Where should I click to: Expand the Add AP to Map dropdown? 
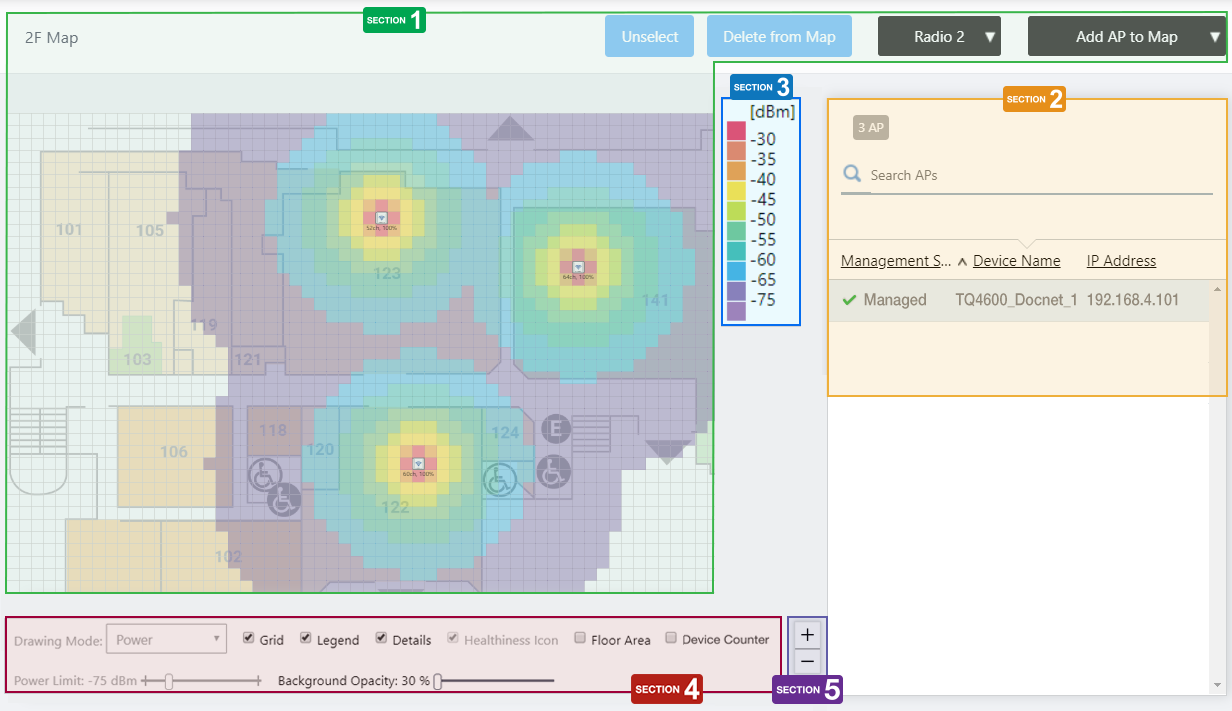1126,37
